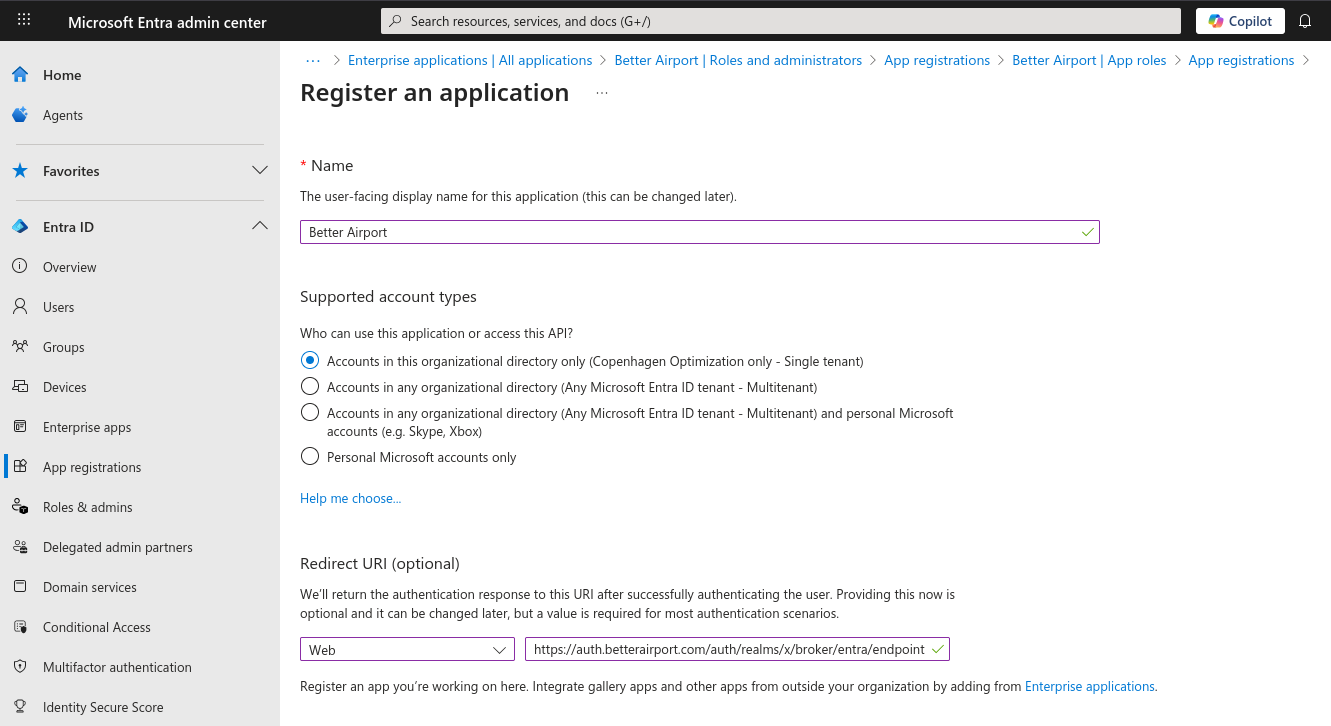Select Multitenant any organizational directory option
This screenshot has width=1331, height=726.
click(x=310, y=387)
